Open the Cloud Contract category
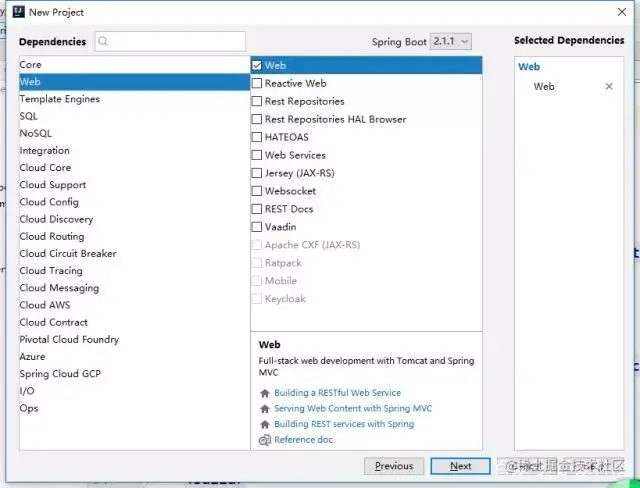The height and width of the screenshot is (488, 640). coord(134,322)
